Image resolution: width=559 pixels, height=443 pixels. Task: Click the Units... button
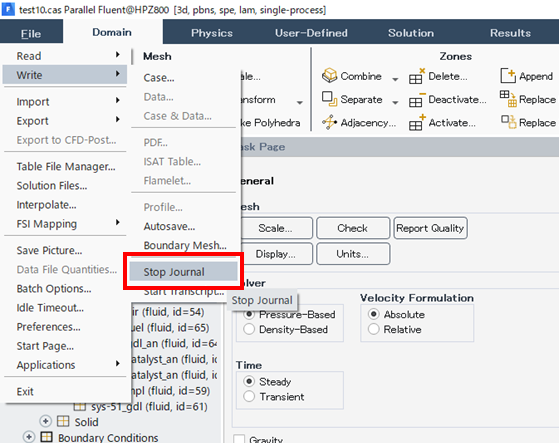(353, 254)
